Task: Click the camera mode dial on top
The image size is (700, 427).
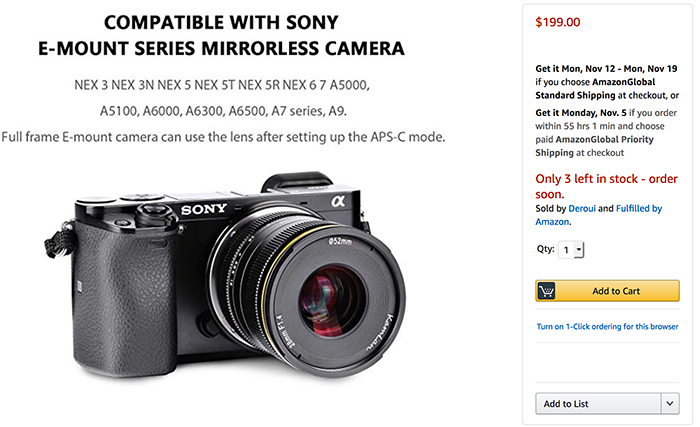Action: click(x=154, y=214)
